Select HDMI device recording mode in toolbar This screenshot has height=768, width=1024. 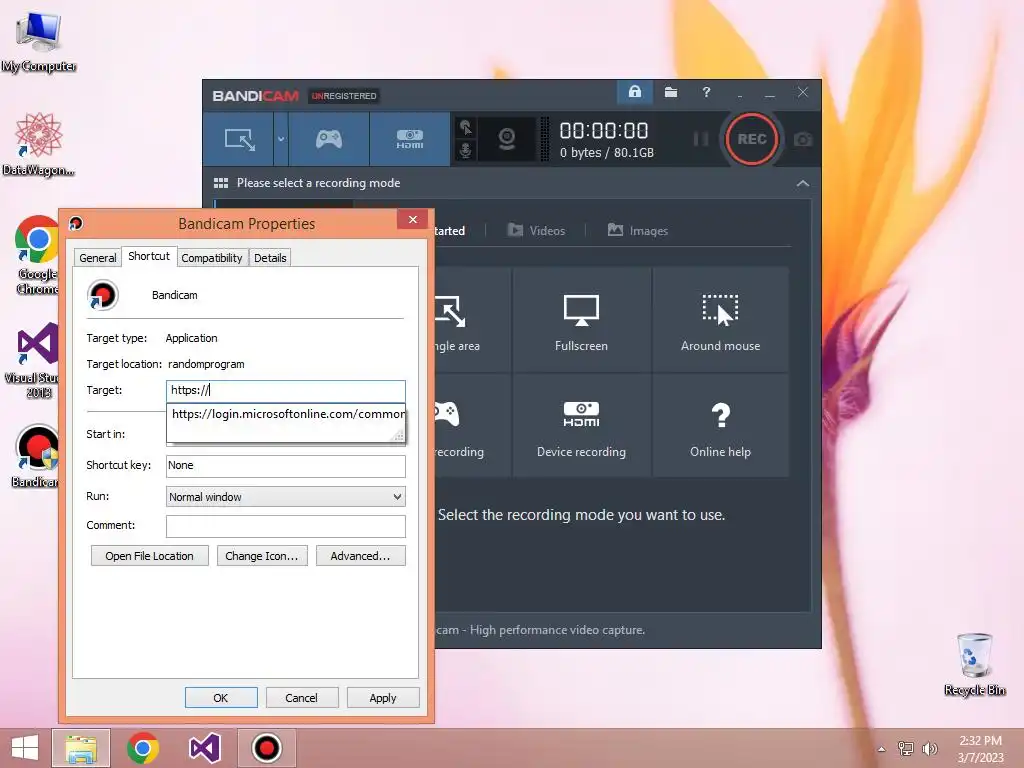pos(409,139)
